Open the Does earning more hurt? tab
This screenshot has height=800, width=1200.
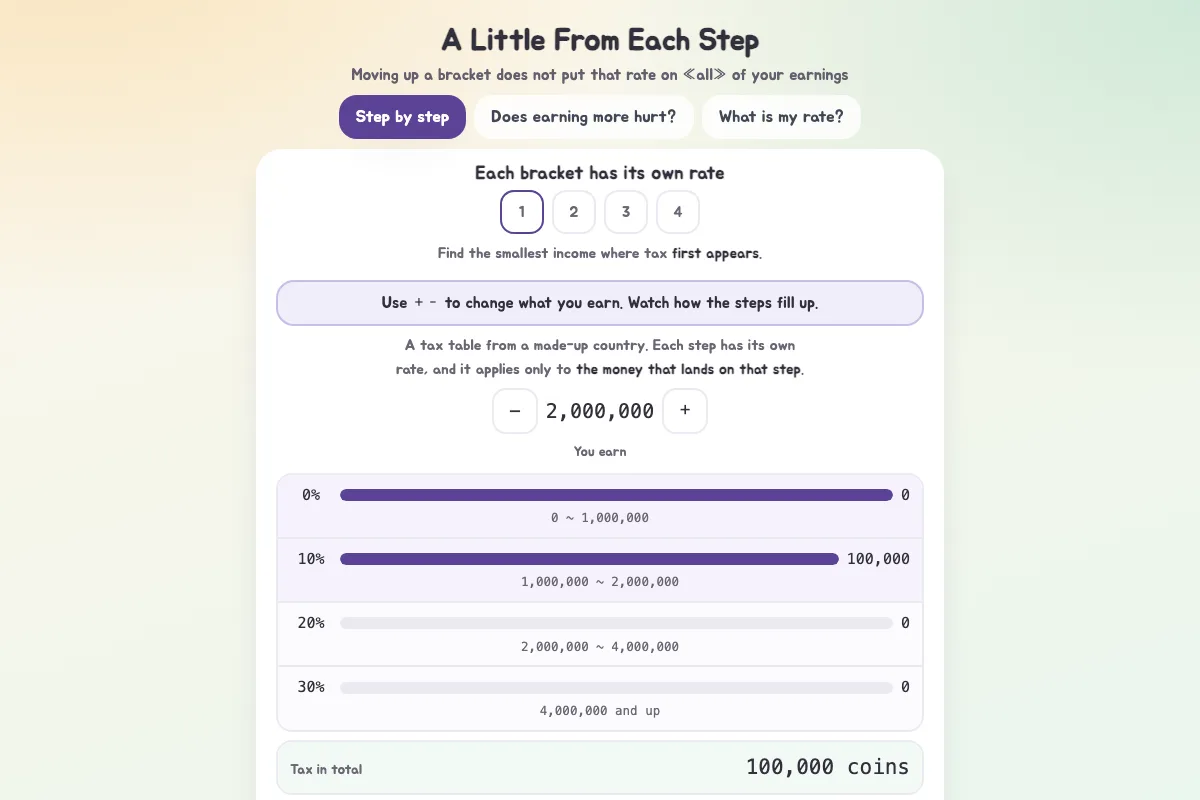tap(584, 117)
